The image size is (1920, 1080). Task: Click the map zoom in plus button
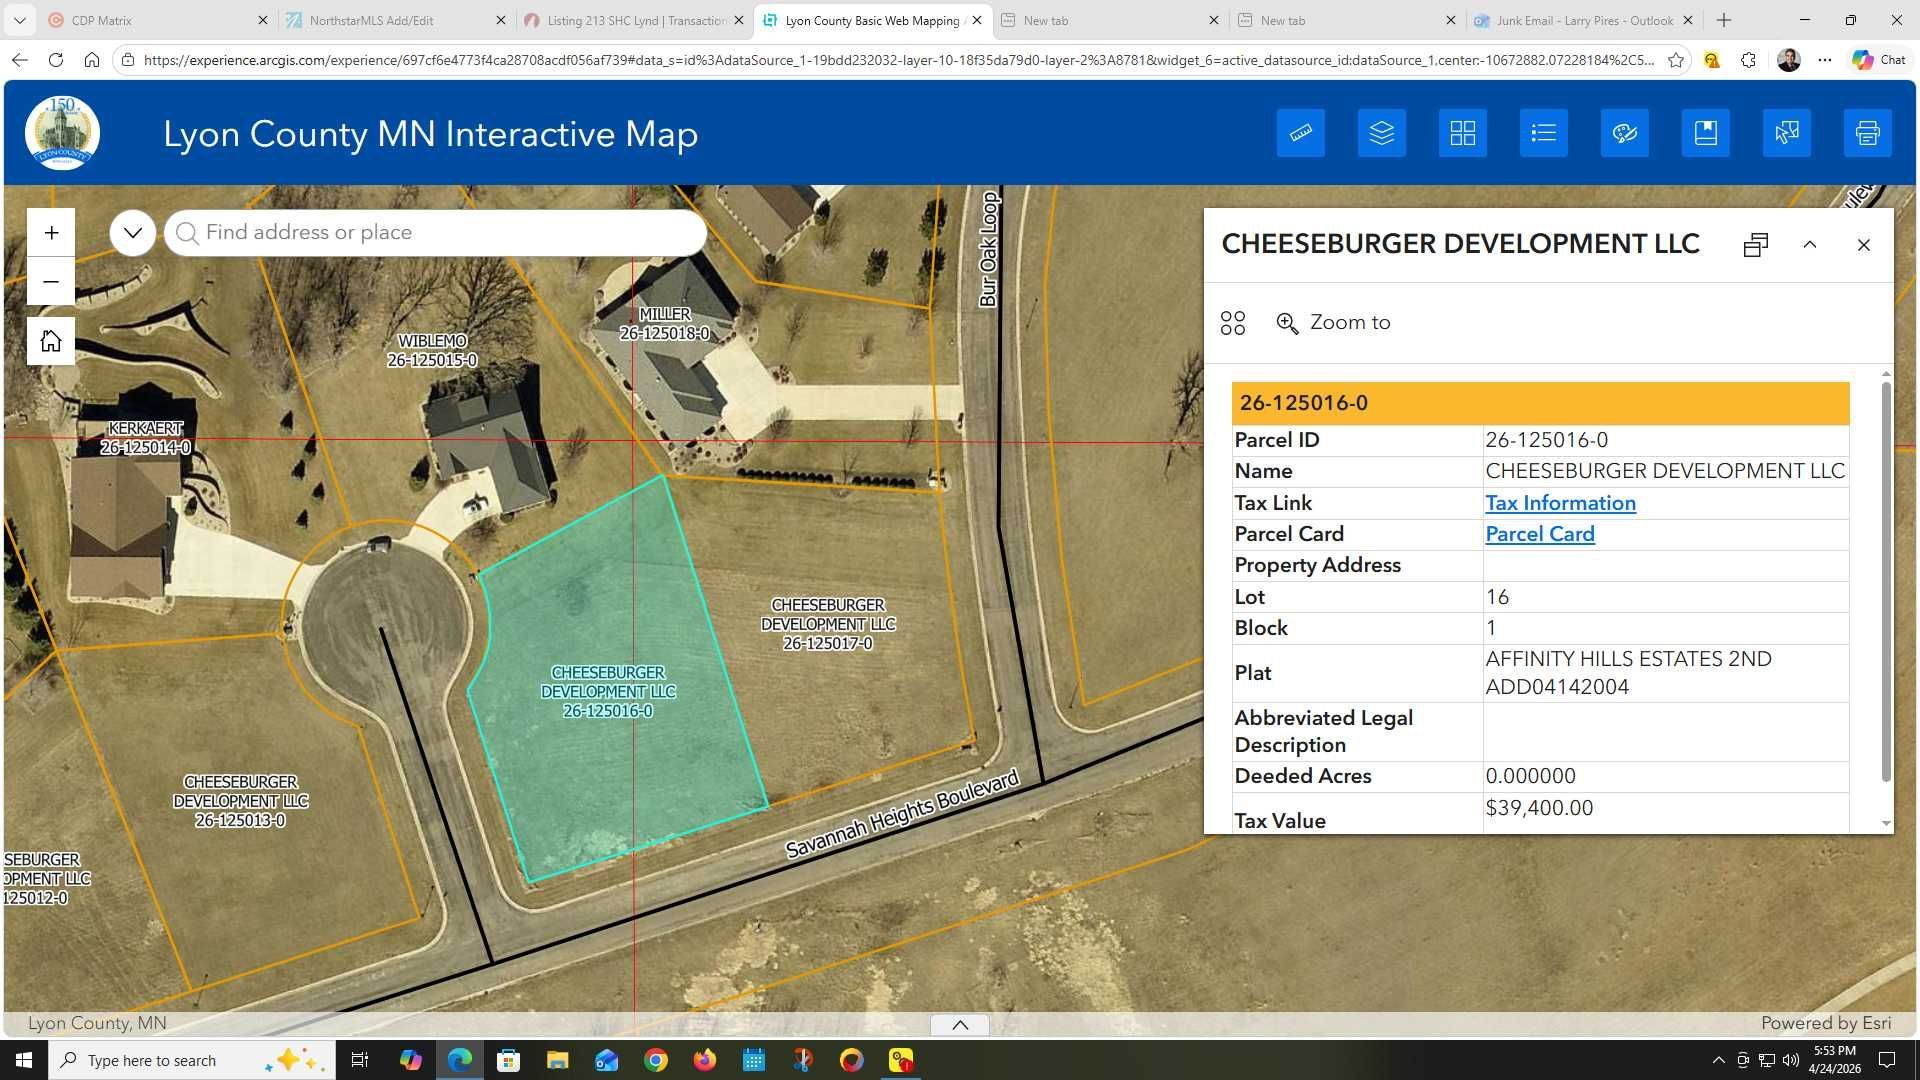pos(51,233)
